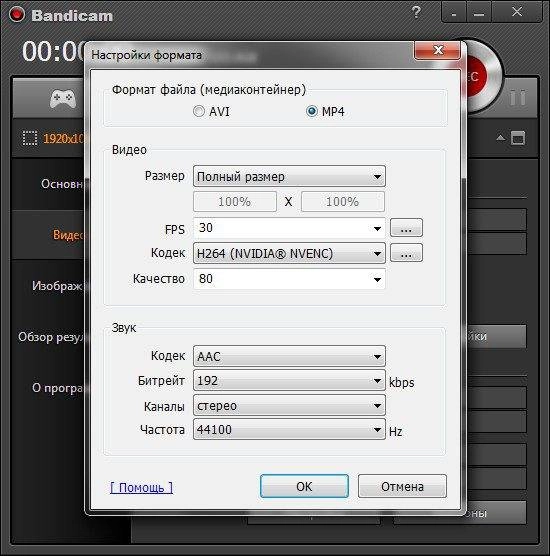550x556 pixels.
Task: Click the 1920x10 resolution text in Bandicam
Action: pos(64,138)
